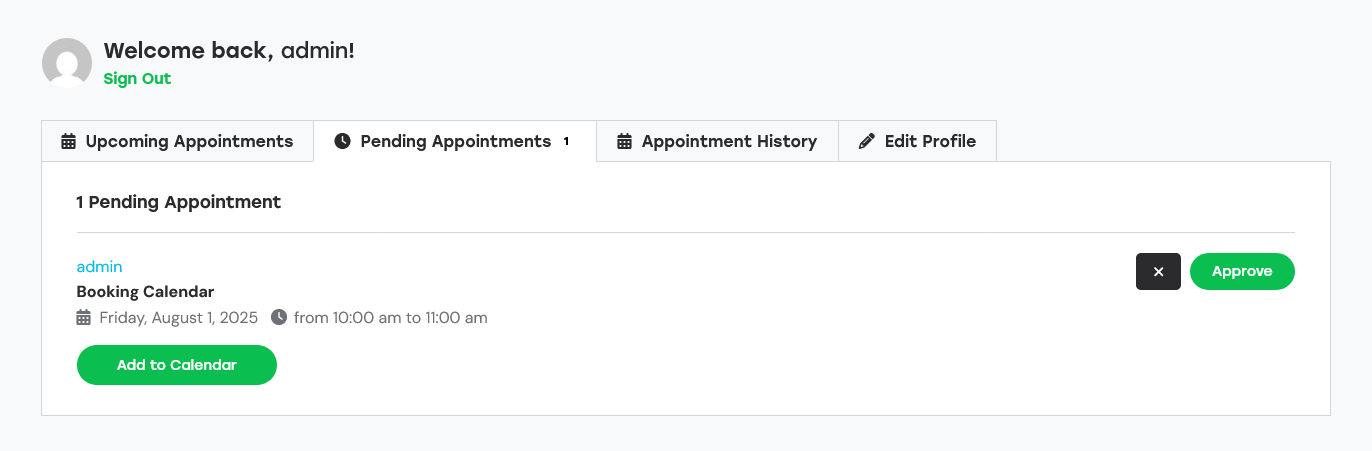Click the calendar icon on Upcoming Appointments tab
Viewport: 1372px width, 451px height.
click(x=68, y=141)
